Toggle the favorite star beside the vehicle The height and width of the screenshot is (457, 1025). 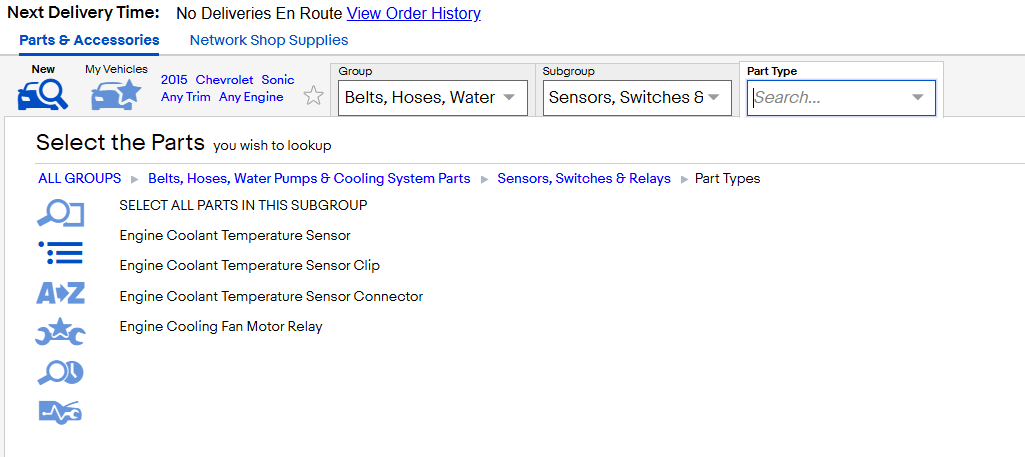click(x=314, y=96)
